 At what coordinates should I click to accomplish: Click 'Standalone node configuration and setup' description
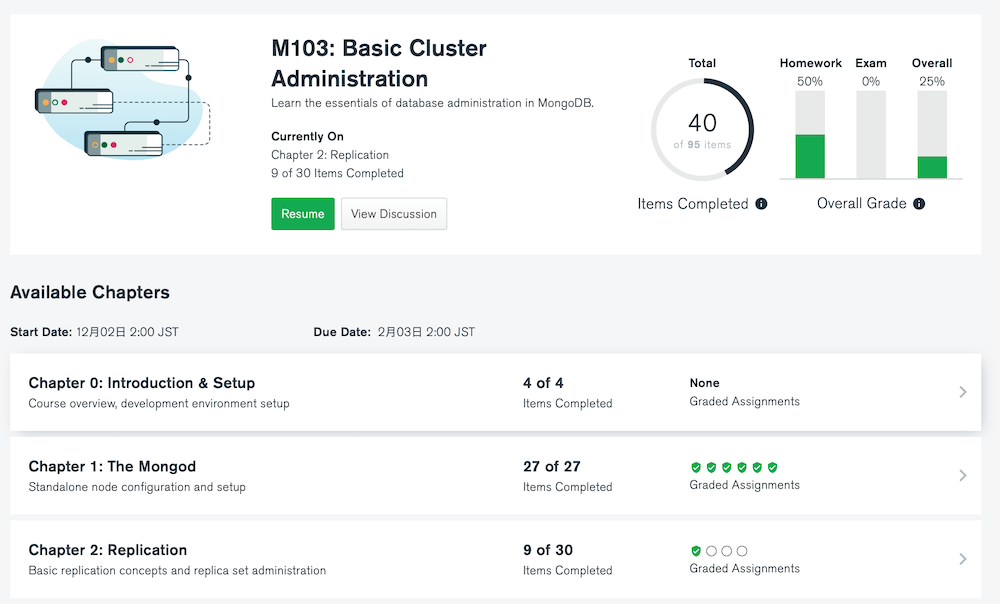[x=137, y=487]
